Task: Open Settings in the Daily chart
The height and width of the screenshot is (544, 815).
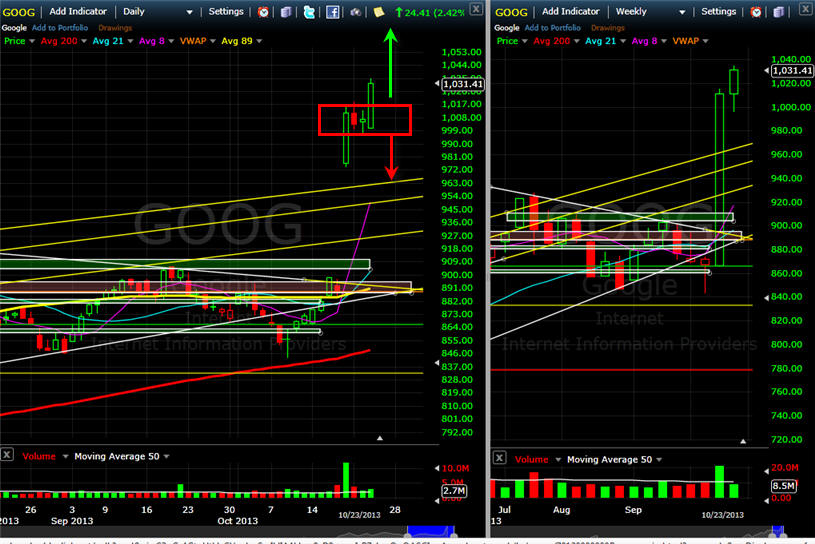Action: 226,11
